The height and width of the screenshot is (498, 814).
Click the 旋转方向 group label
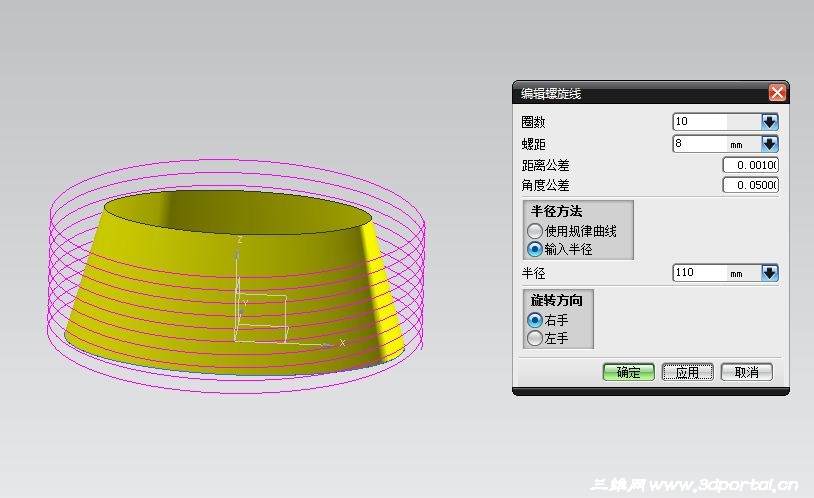pyautogui.click(x=556, y=300)
